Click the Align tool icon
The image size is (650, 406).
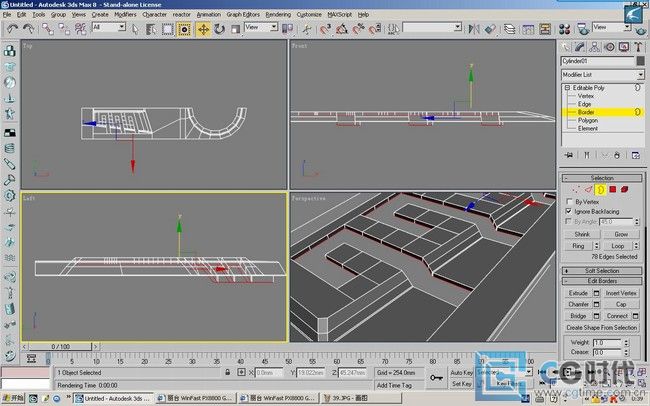(x=490, y=29)
